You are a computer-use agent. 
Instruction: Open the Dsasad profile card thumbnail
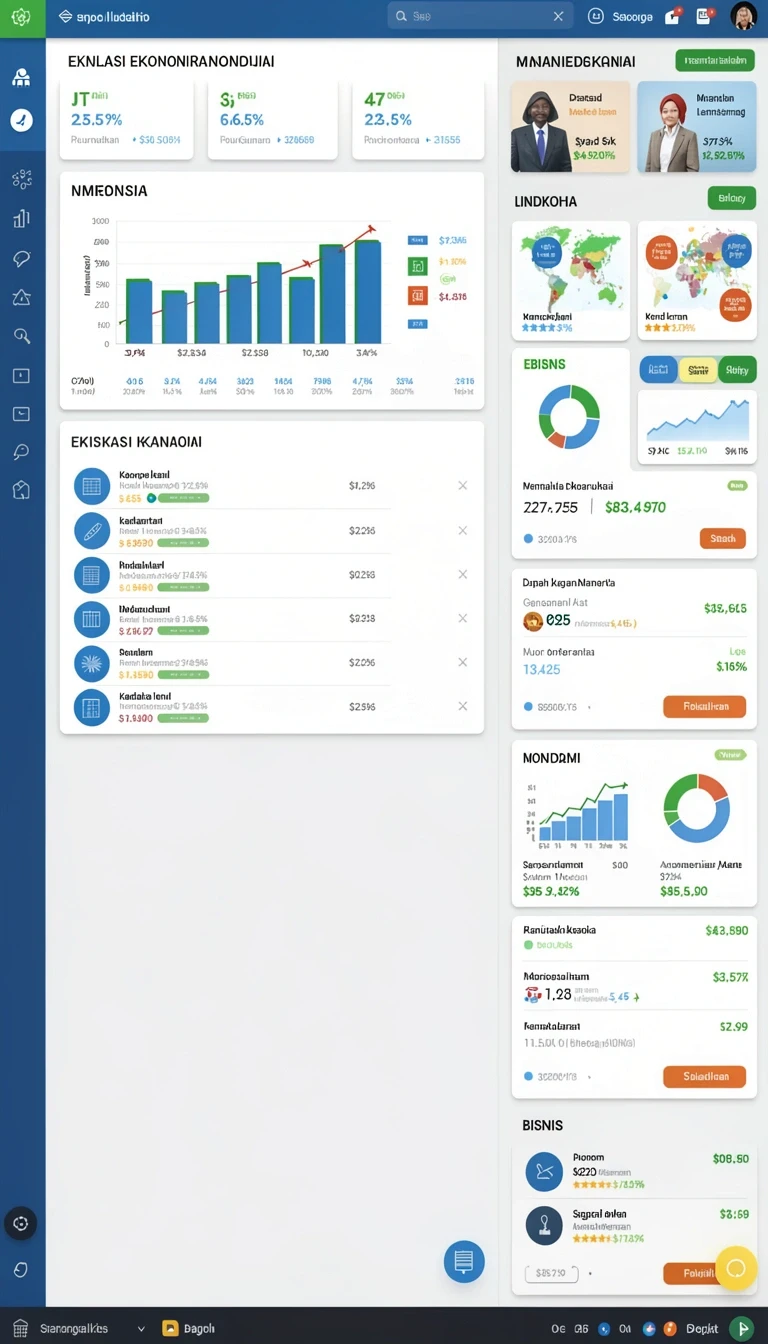570,126
